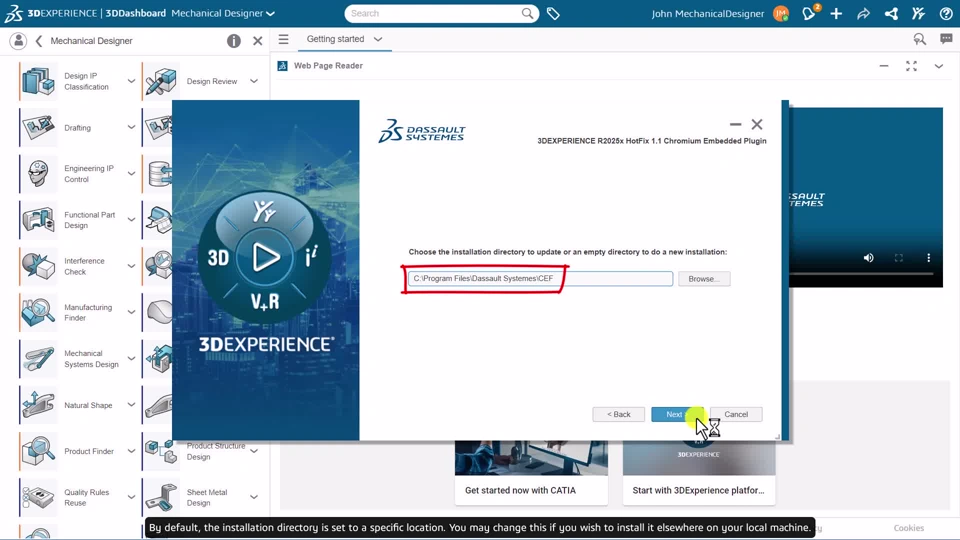Open the 3DEXPERIENCE compass logo in top bar

13,13
